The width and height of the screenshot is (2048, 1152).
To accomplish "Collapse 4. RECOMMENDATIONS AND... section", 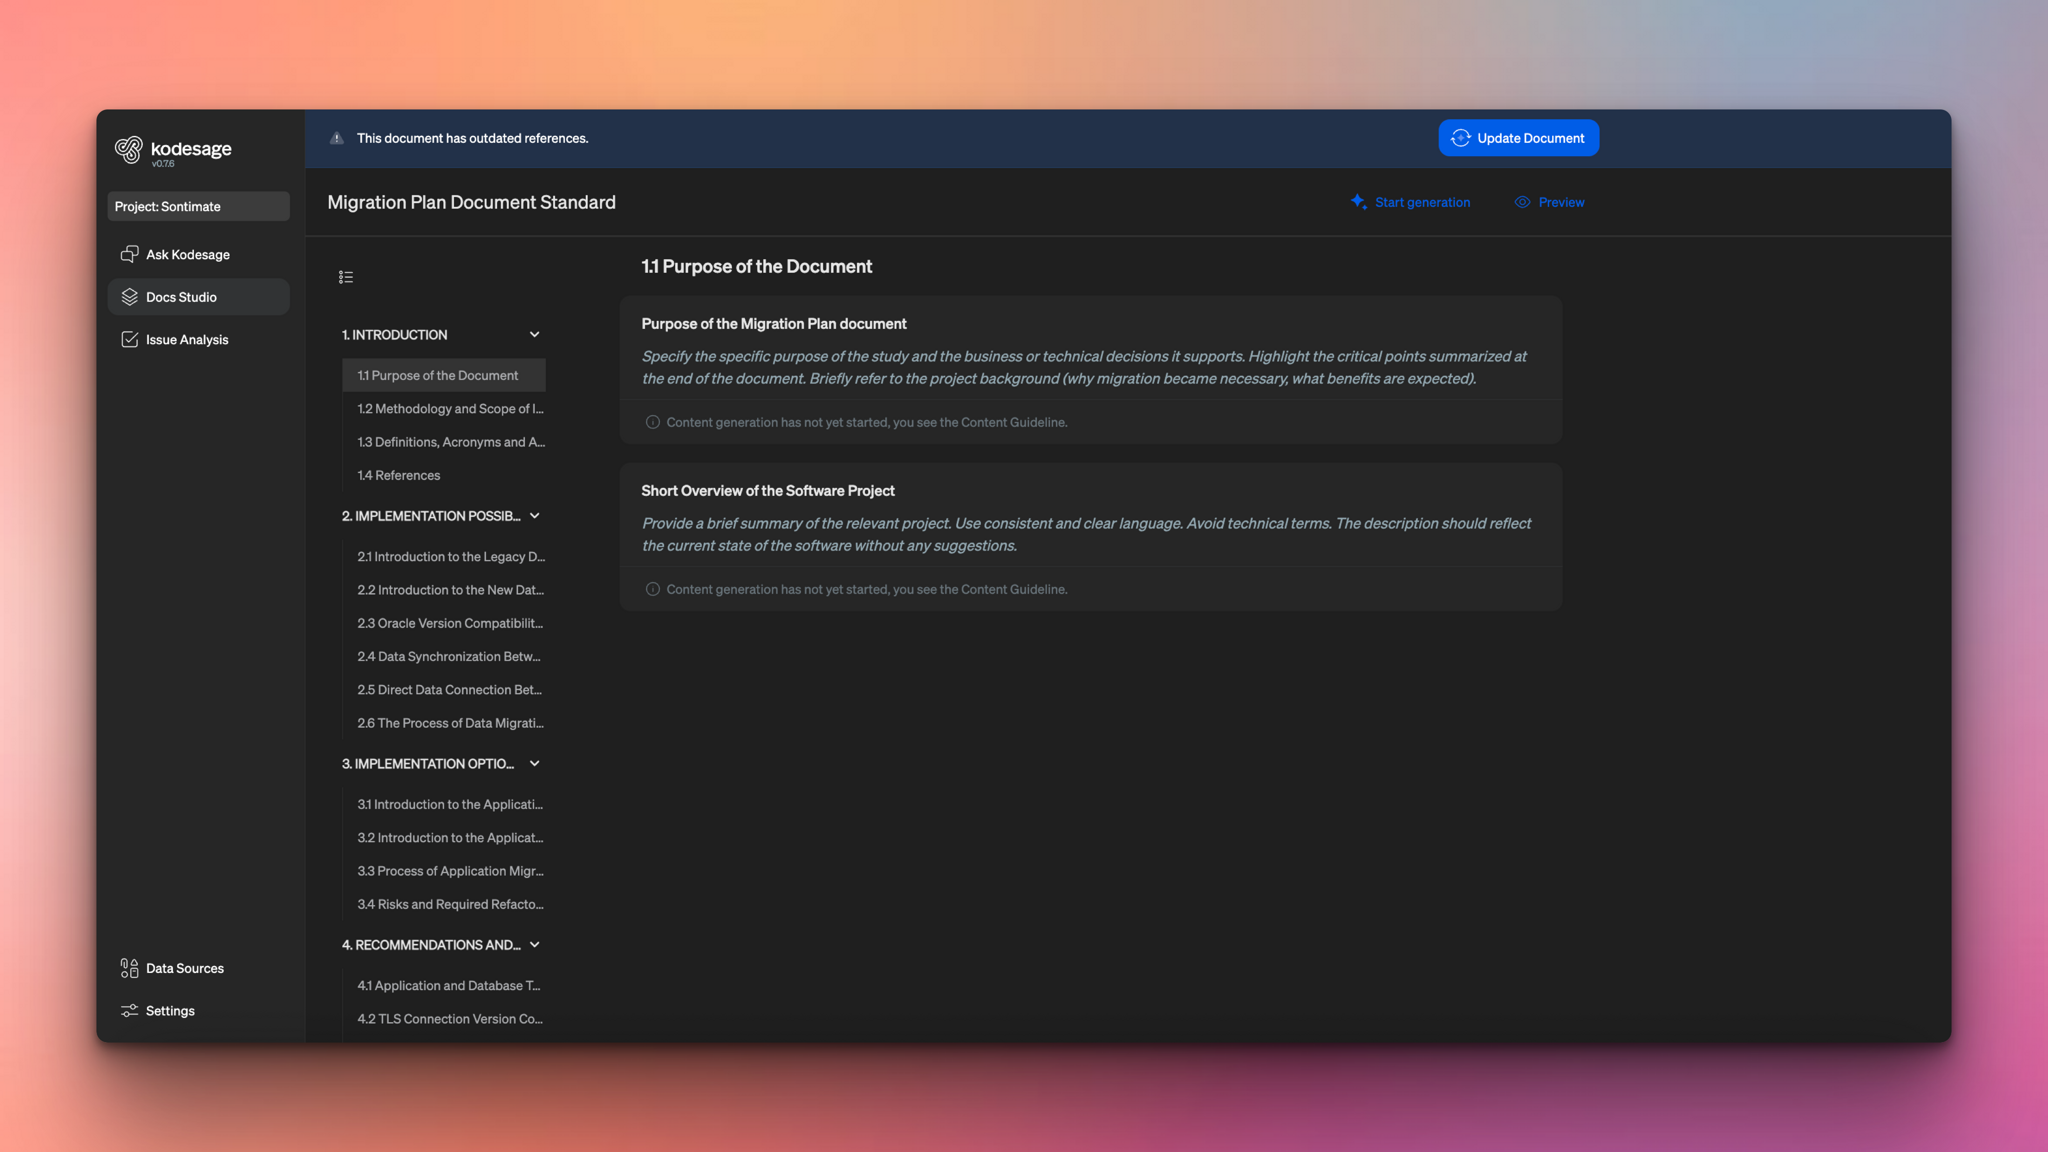I will tap(535, 945).
